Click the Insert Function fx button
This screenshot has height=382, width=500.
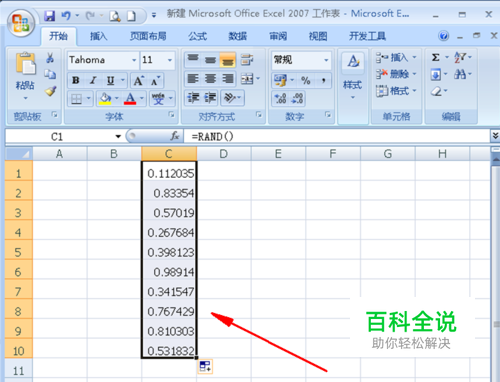175,136
